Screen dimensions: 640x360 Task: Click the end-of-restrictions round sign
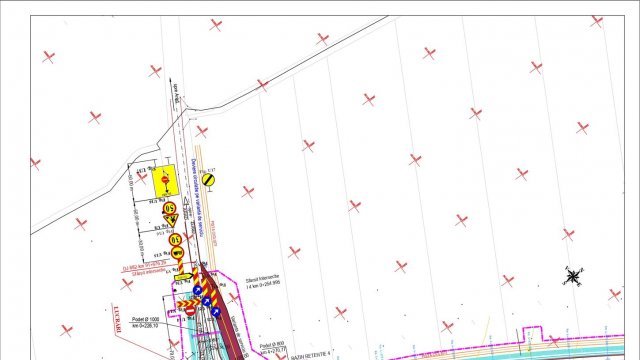[x=208, y=179]
